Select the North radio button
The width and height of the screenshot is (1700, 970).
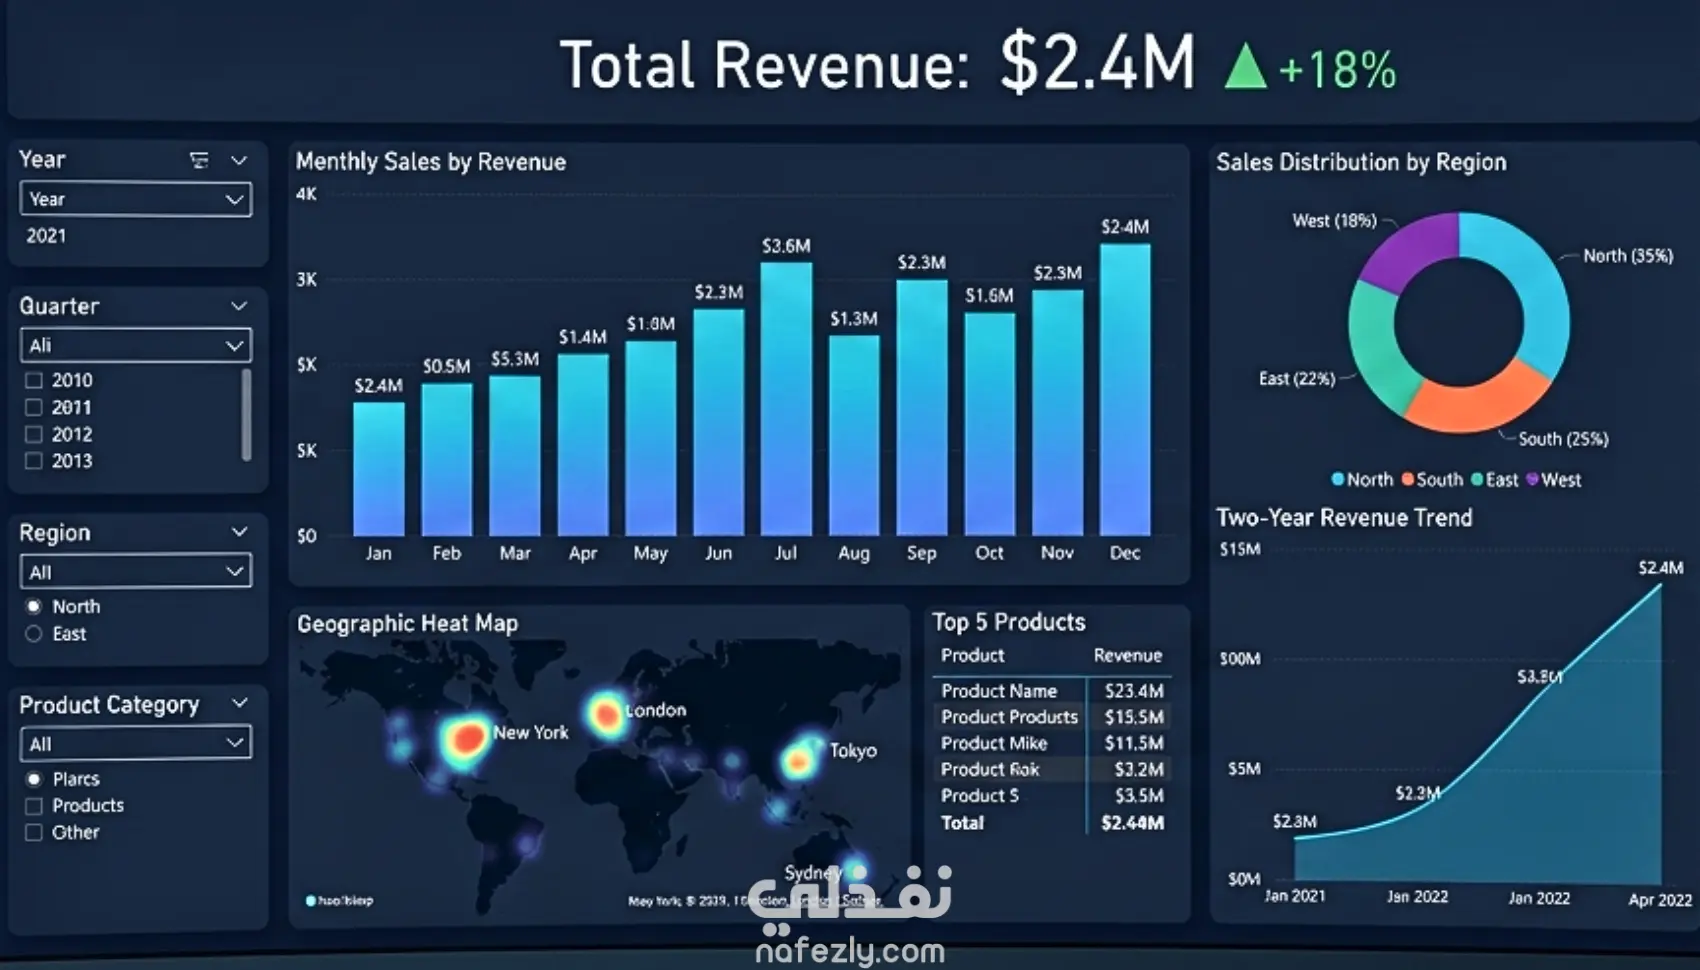(x=34, y=606)
